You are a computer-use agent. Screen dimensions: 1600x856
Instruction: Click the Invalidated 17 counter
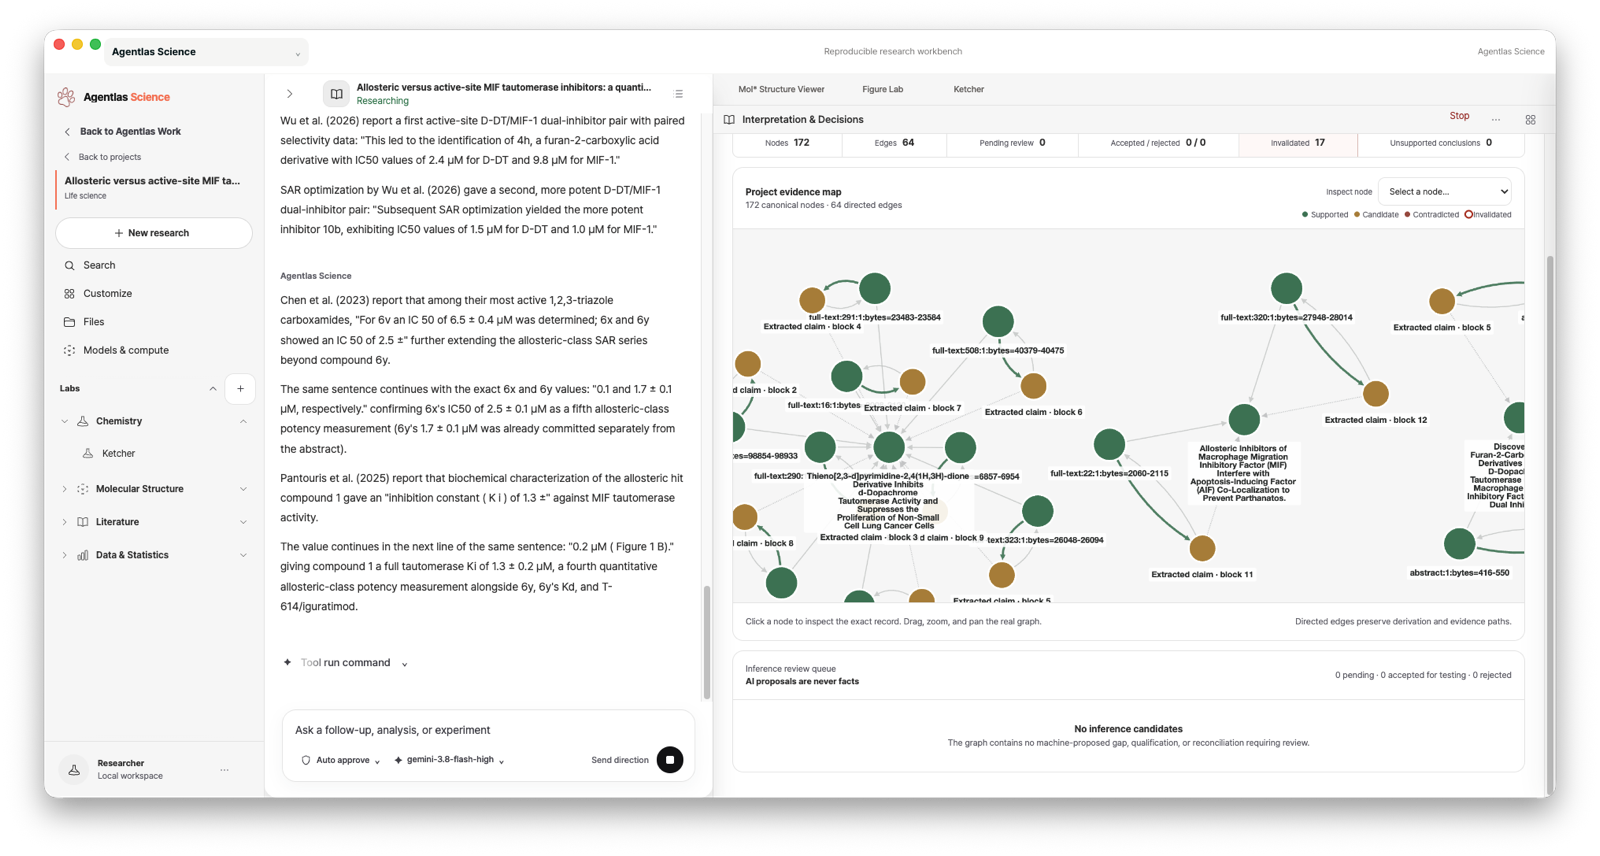coord(1298,143)
